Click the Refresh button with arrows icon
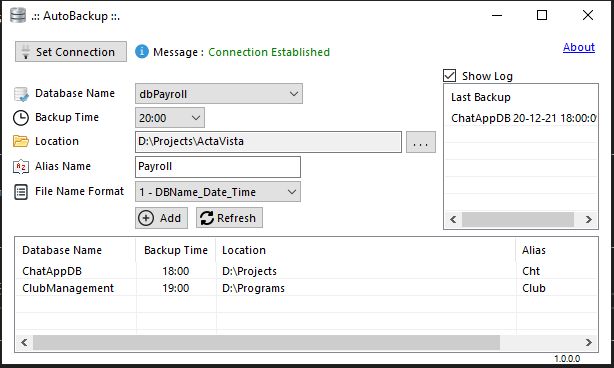 pyautogui.click(x=229, y=218)
